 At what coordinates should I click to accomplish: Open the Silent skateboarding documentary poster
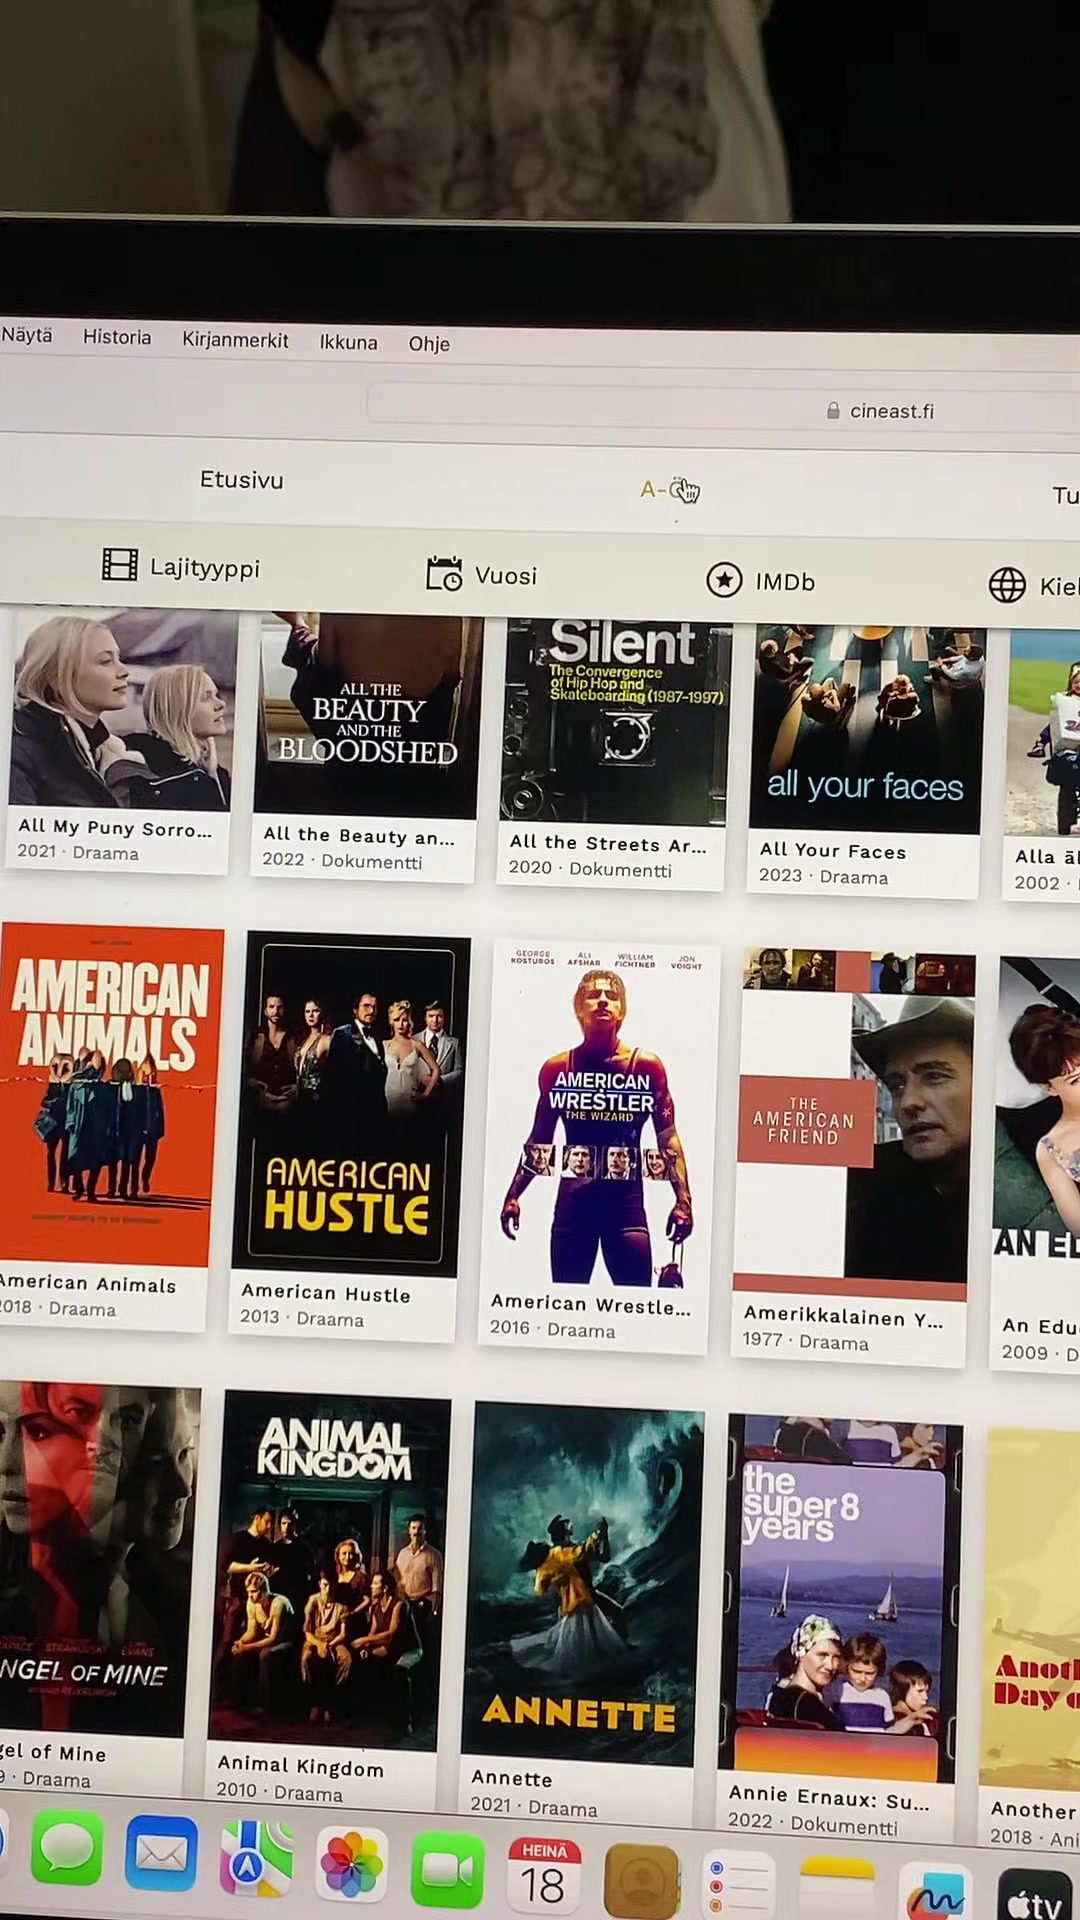pyautogui.click(x=615, y=723)
